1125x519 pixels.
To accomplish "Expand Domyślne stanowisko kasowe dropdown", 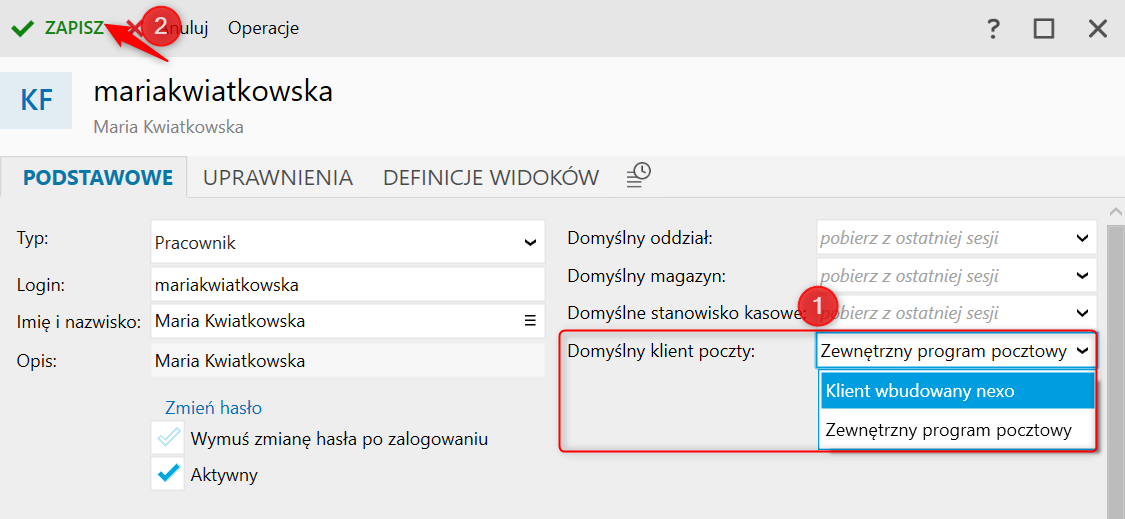I will pos(1082,313).
